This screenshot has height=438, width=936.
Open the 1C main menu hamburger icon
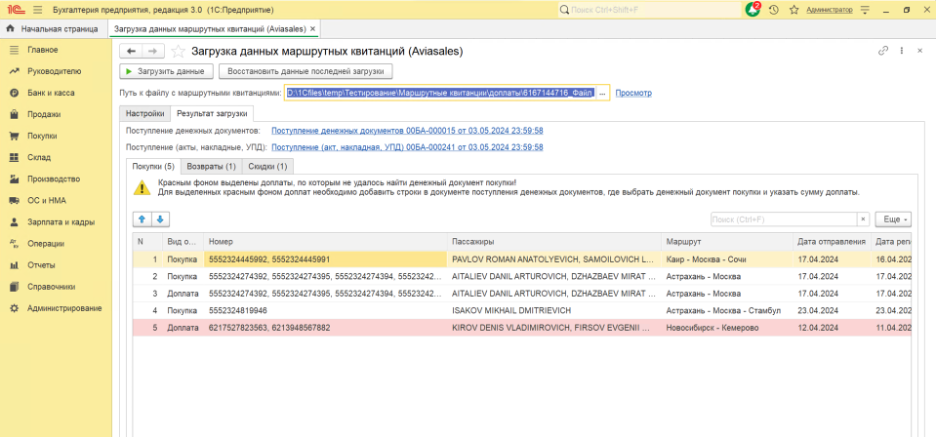[38, 10]
